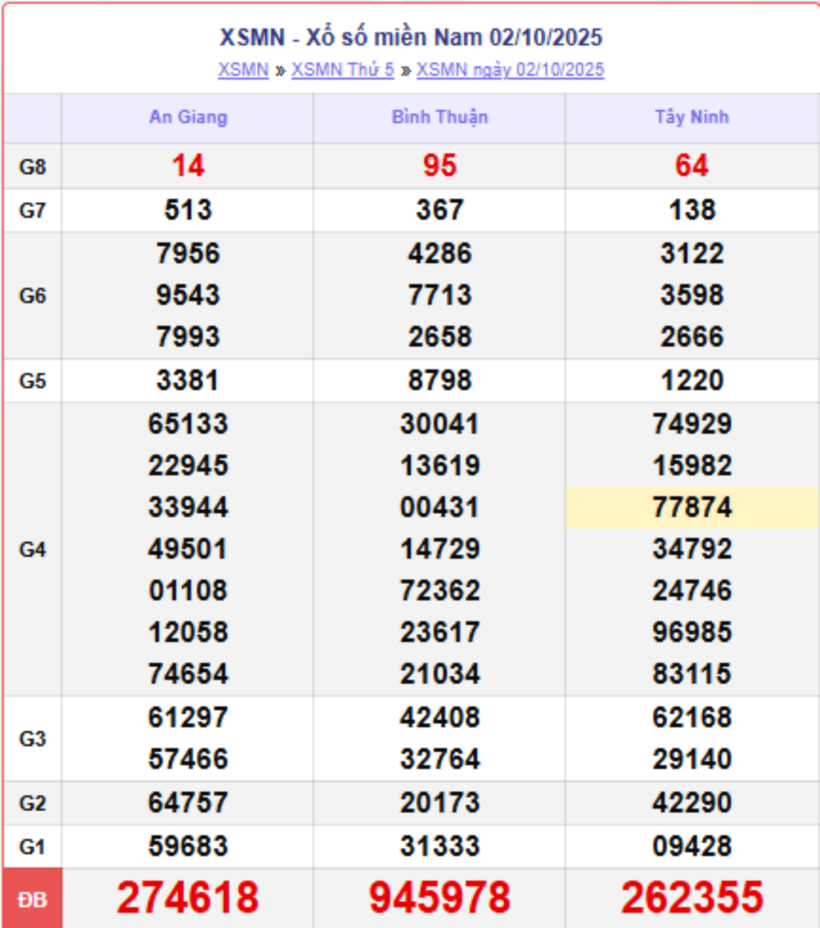Select G8 result 95 for Bình Thuận
This screenshot has height=928, width=820.
[x=440, y=166]
